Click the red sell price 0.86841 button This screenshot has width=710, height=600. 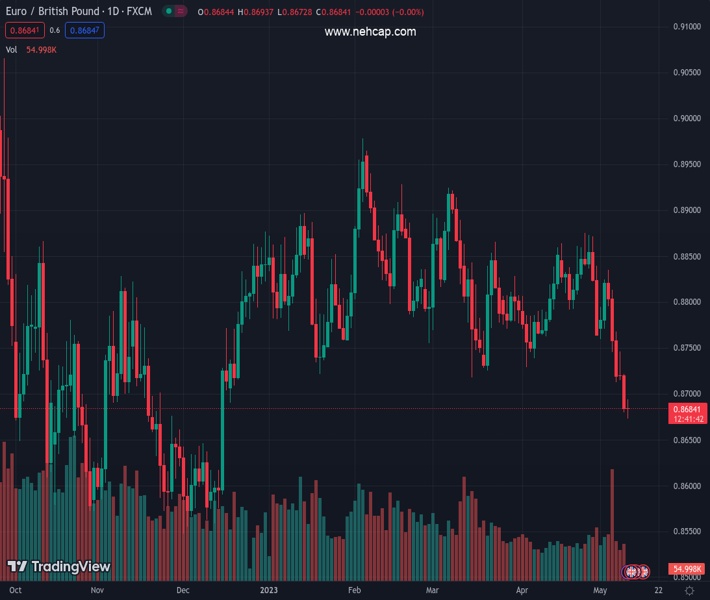pos(24,30)
